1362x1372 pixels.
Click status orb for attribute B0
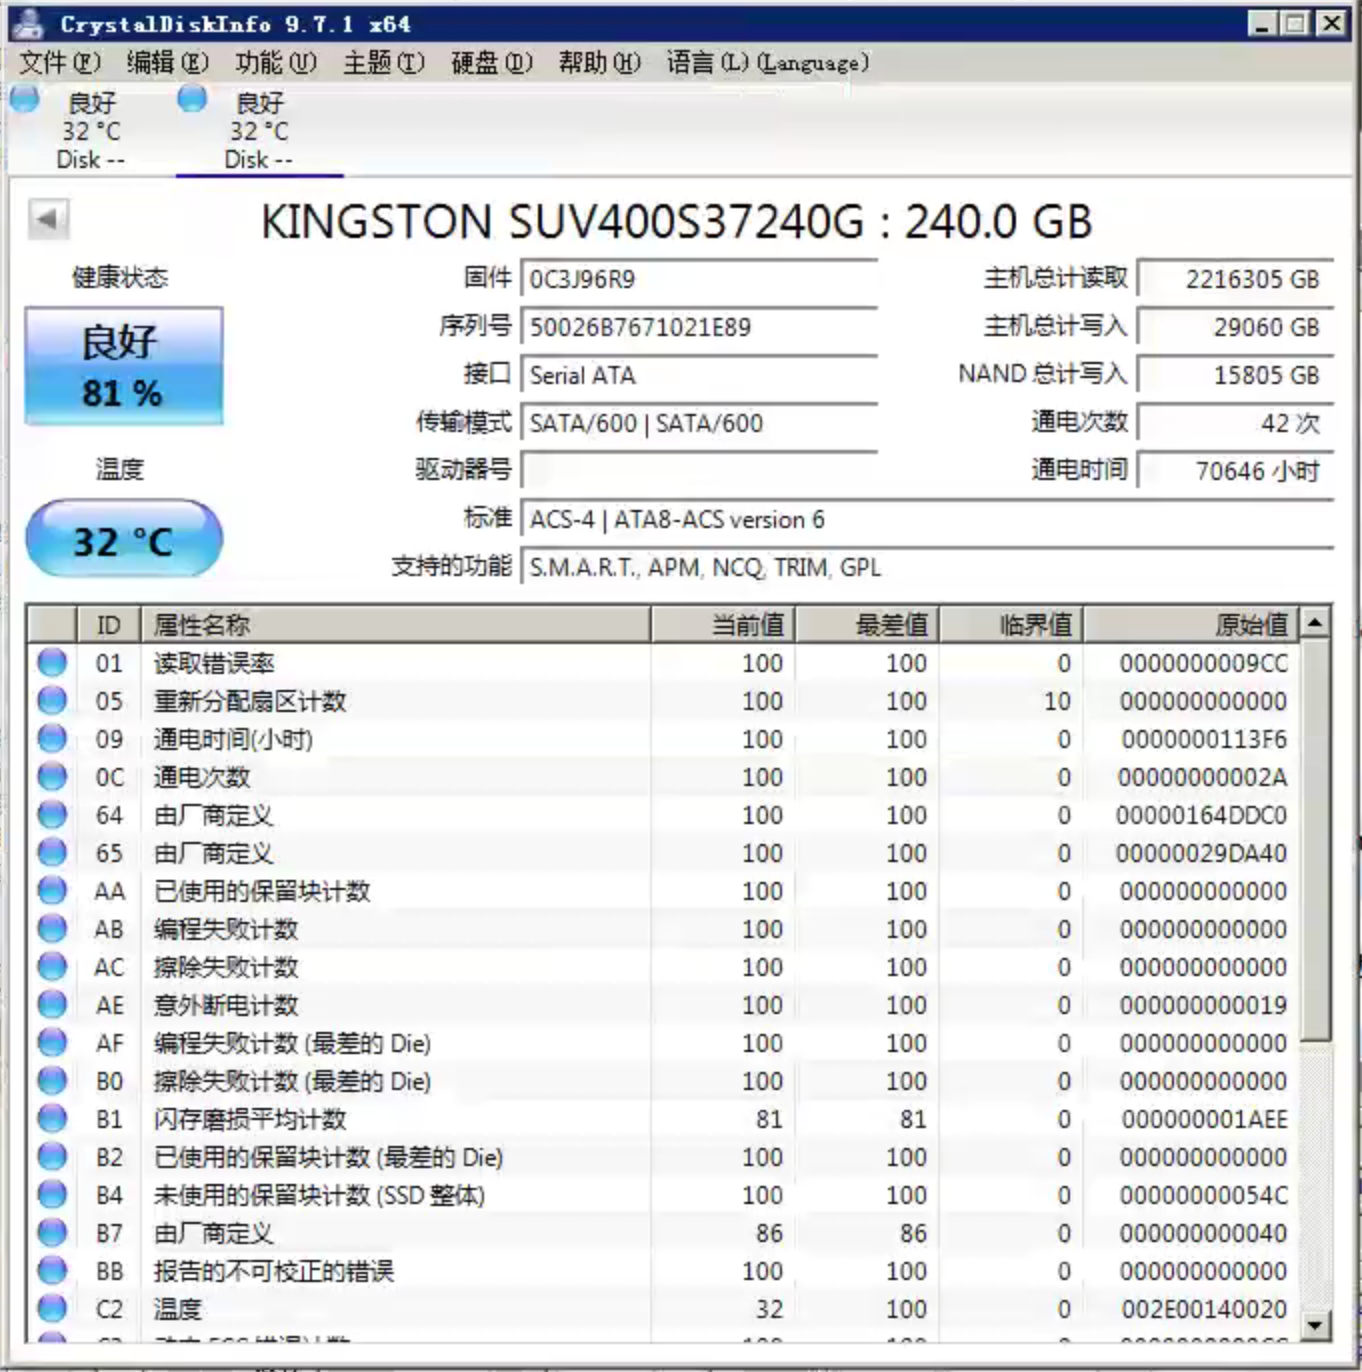tap(52, 1080)
